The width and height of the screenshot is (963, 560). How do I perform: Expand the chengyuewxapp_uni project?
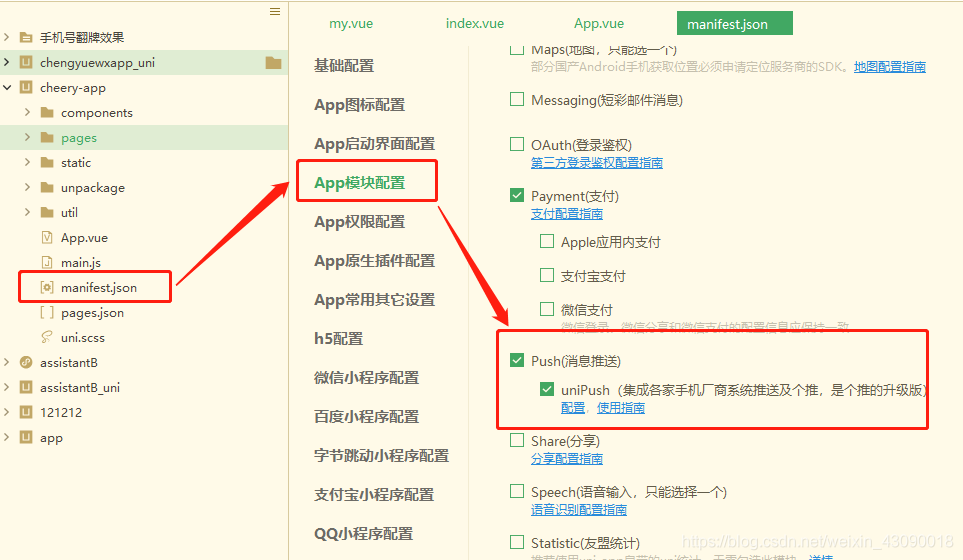coord(7,63)
